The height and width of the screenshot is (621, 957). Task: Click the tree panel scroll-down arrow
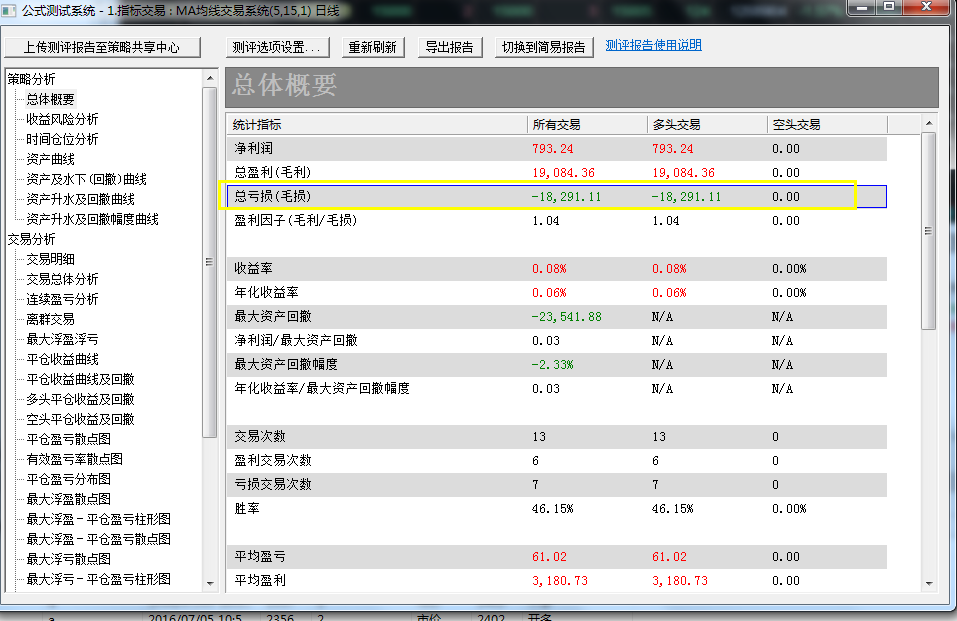pyautogui.click(x=209, y=582)
